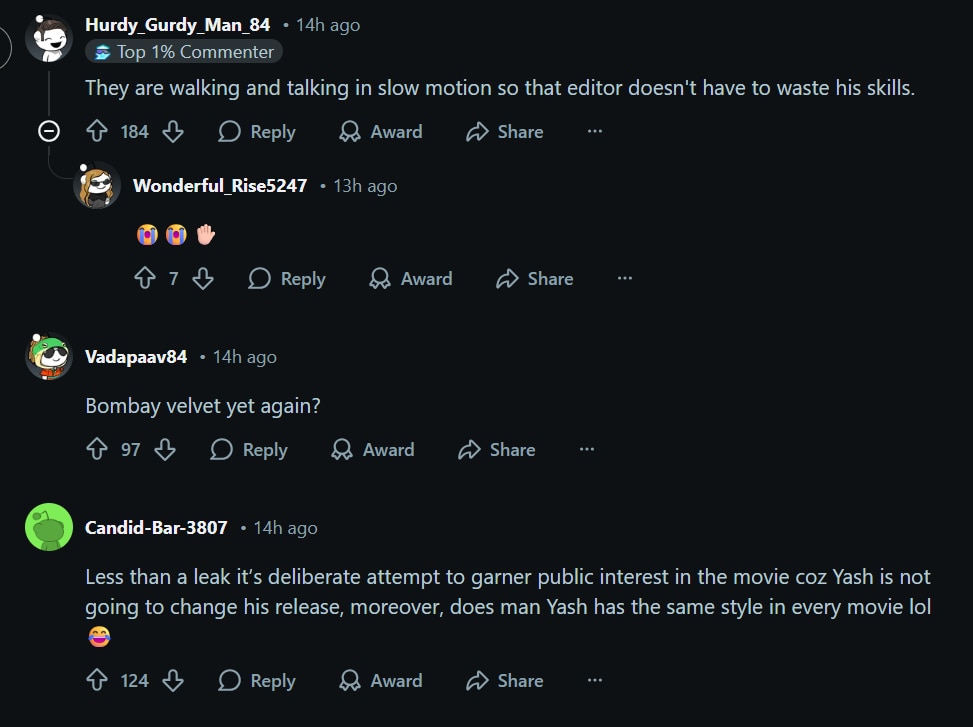This screenshot has height=727, width=973.
Task: Upvote Candid-Bar-3807's comment
Action: (97, 681)
